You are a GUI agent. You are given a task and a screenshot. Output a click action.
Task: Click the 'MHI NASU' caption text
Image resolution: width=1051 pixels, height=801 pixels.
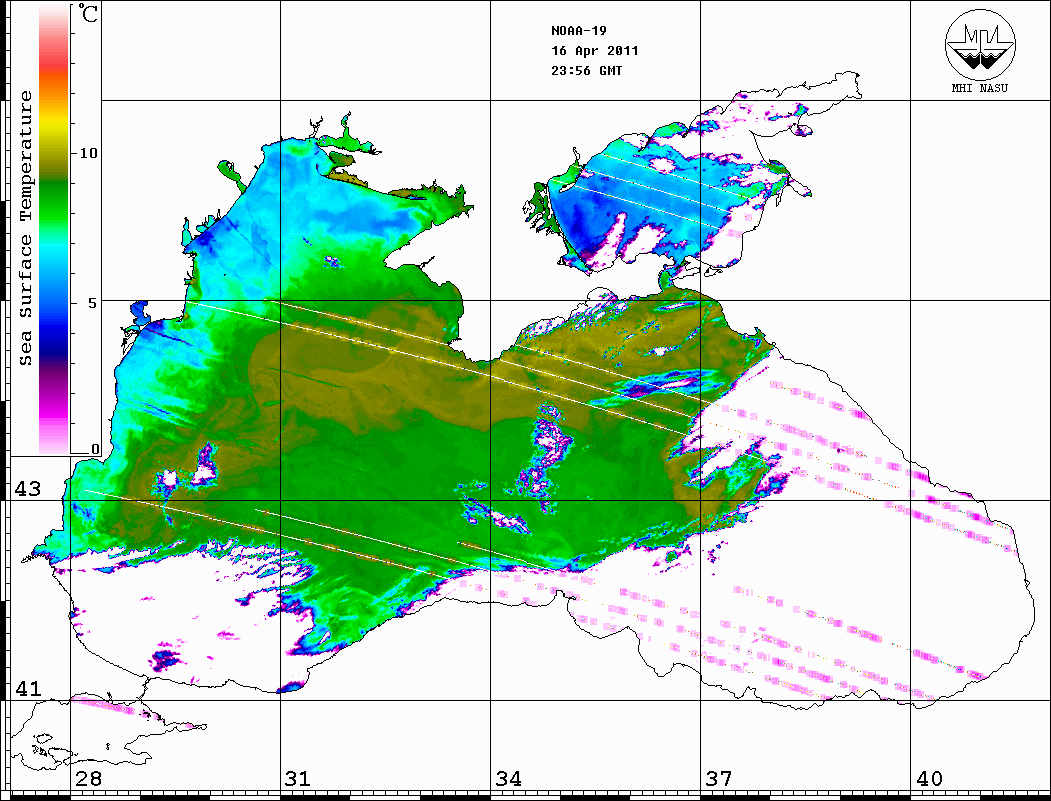click(979, 88)
